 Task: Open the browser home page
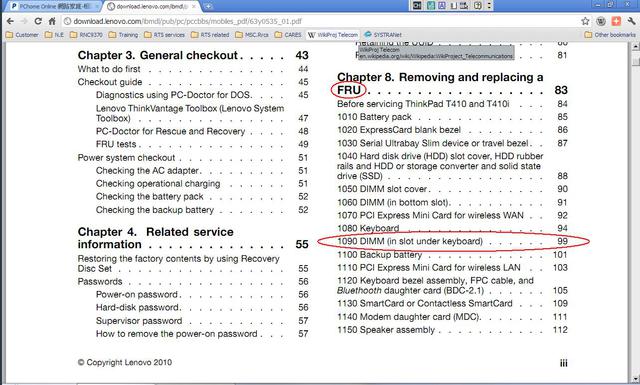click(x=52, y=21)
